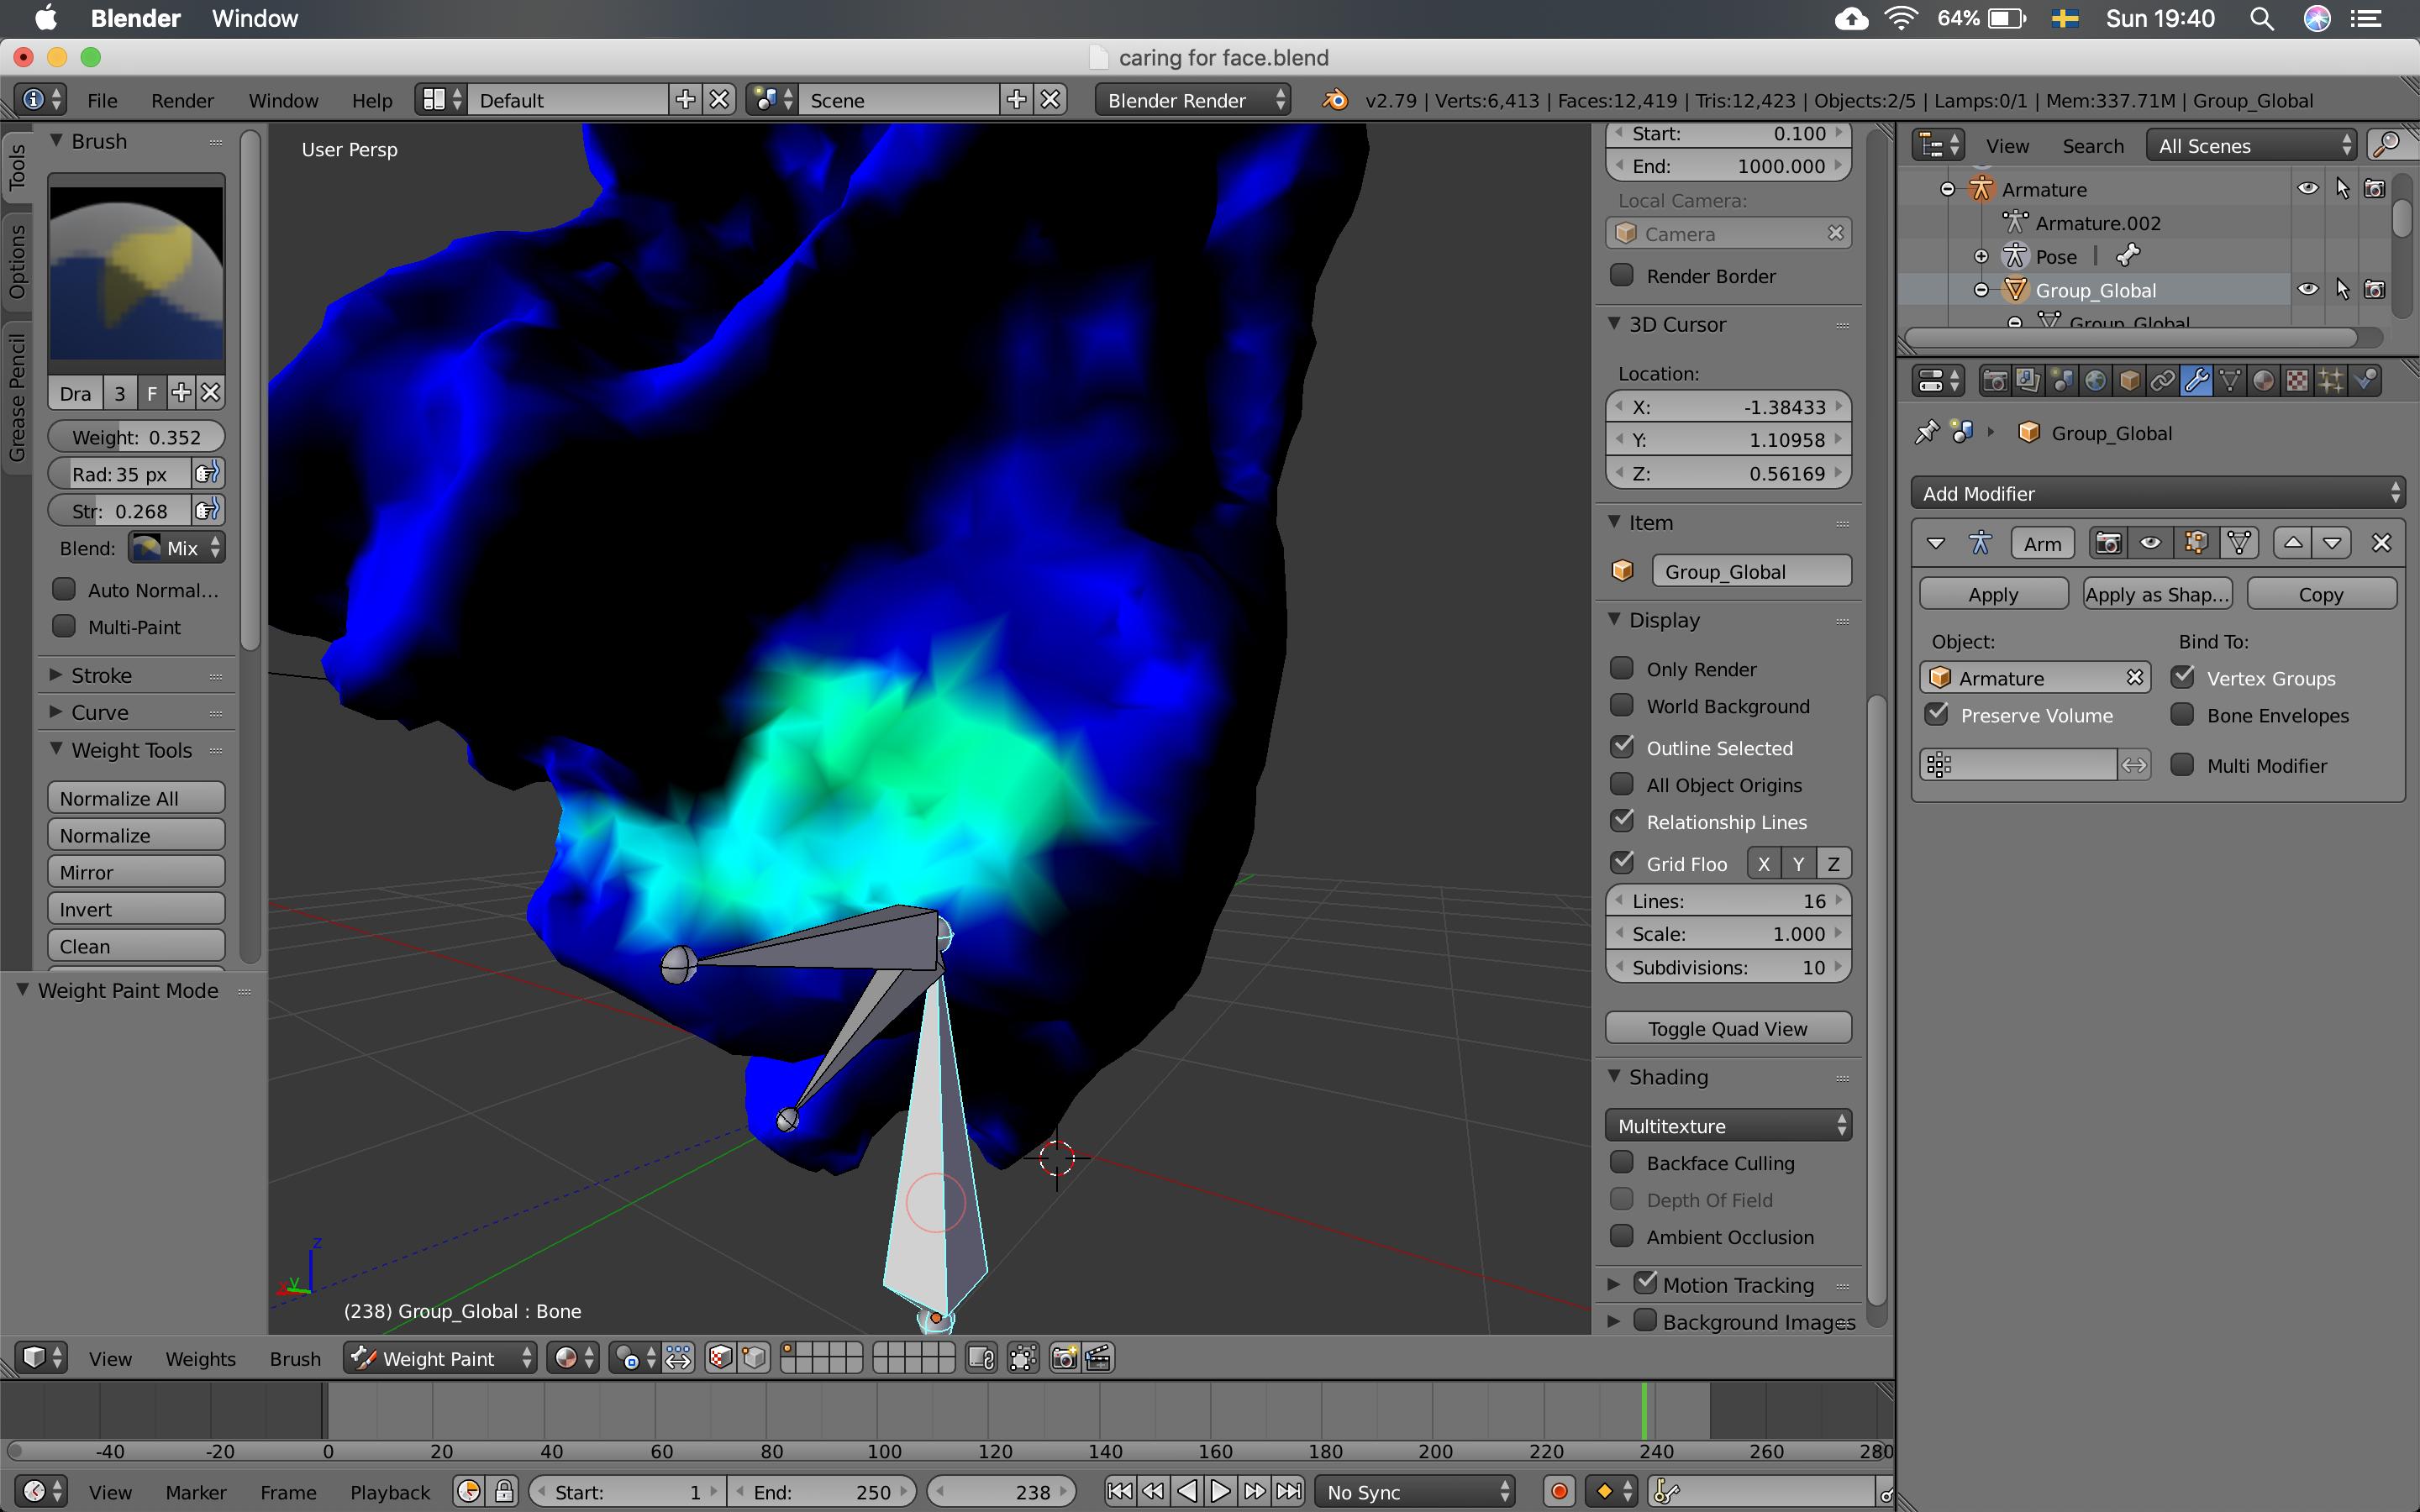This screenshot has height=1512, width=2420.
Task: Click the auto-keyframe record button
Action: coord(1558,1492)
